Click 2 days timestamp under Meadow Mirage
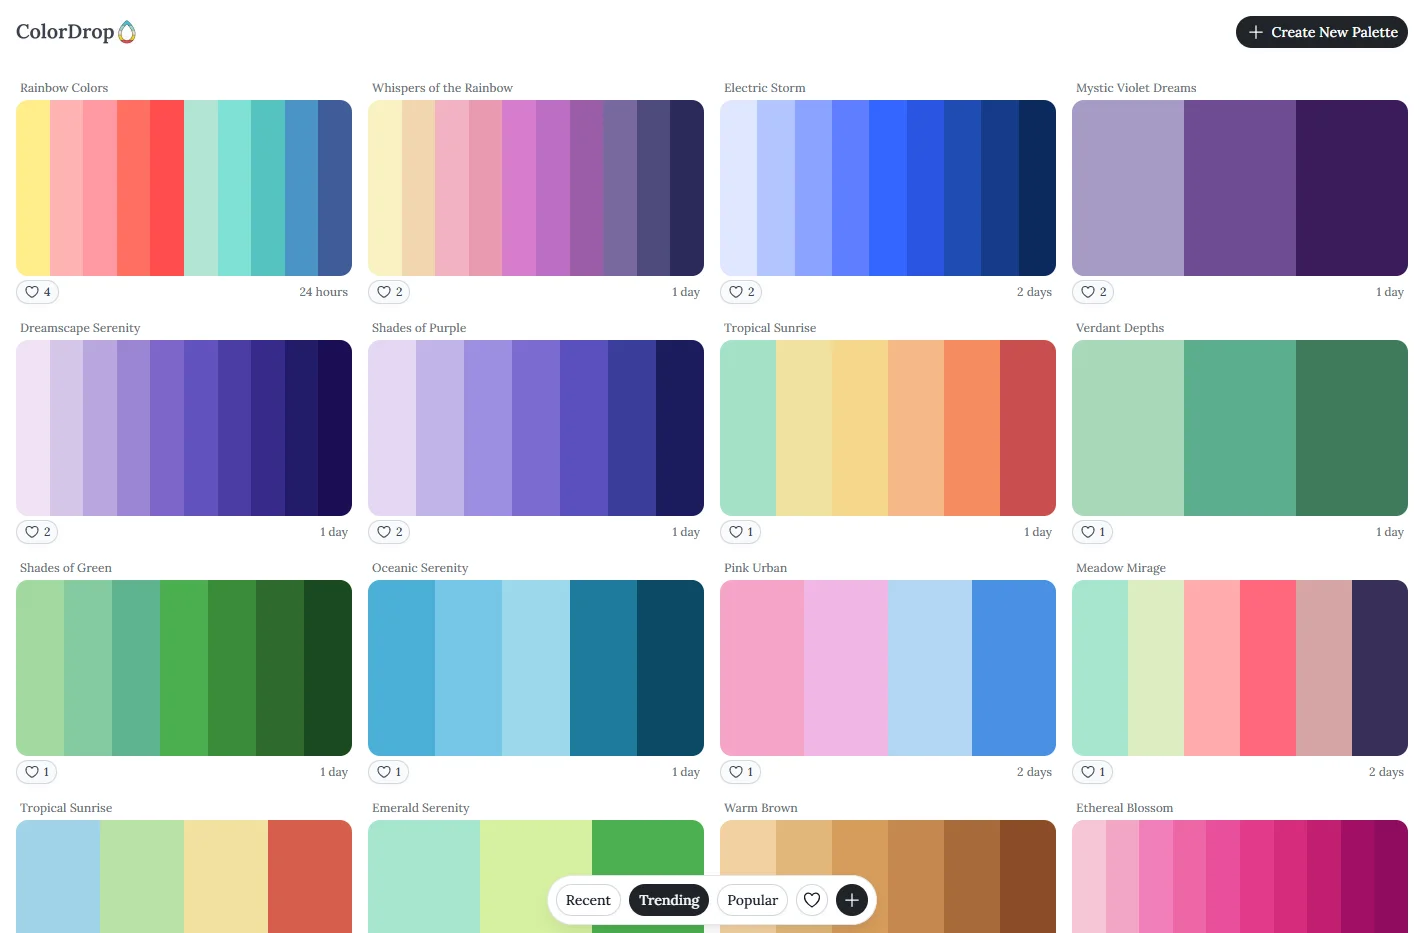Viewport: 1424px width, 933px height. point(1386,772)
